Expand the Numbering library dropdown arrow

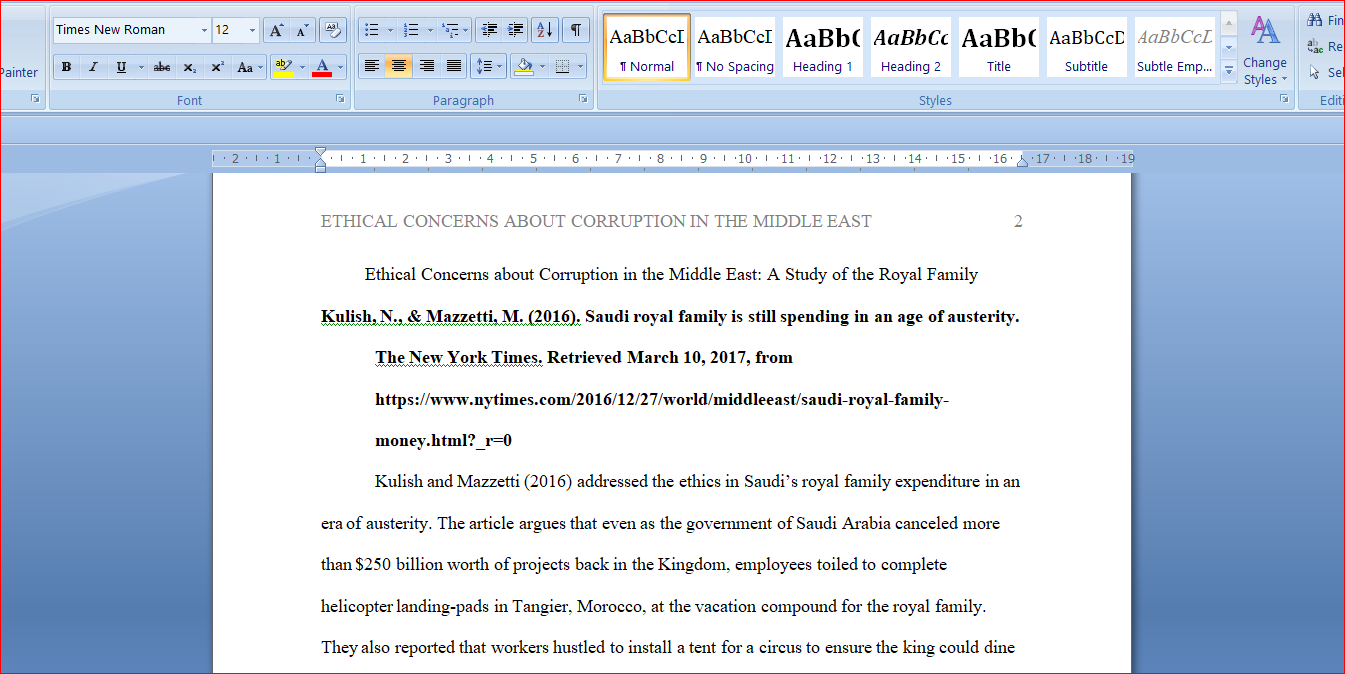pyautogui.click(x=430, y=30)
